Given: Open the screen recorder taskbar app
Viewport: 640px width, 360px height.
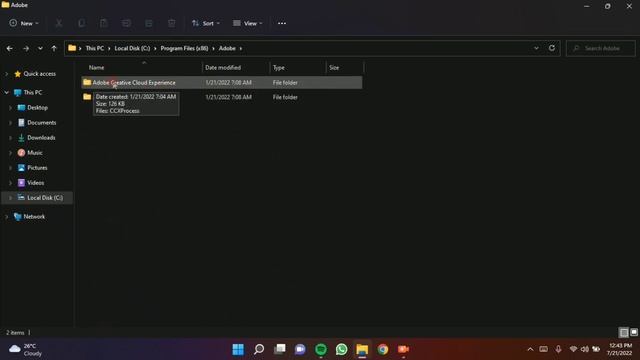Looking at the screenshot, I should click(x=404, y=349).
